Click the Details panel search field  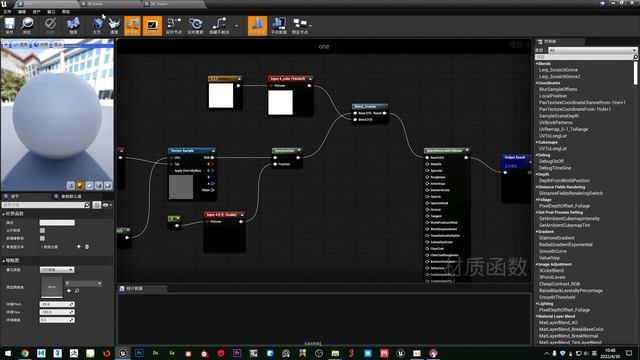[46, 205]
